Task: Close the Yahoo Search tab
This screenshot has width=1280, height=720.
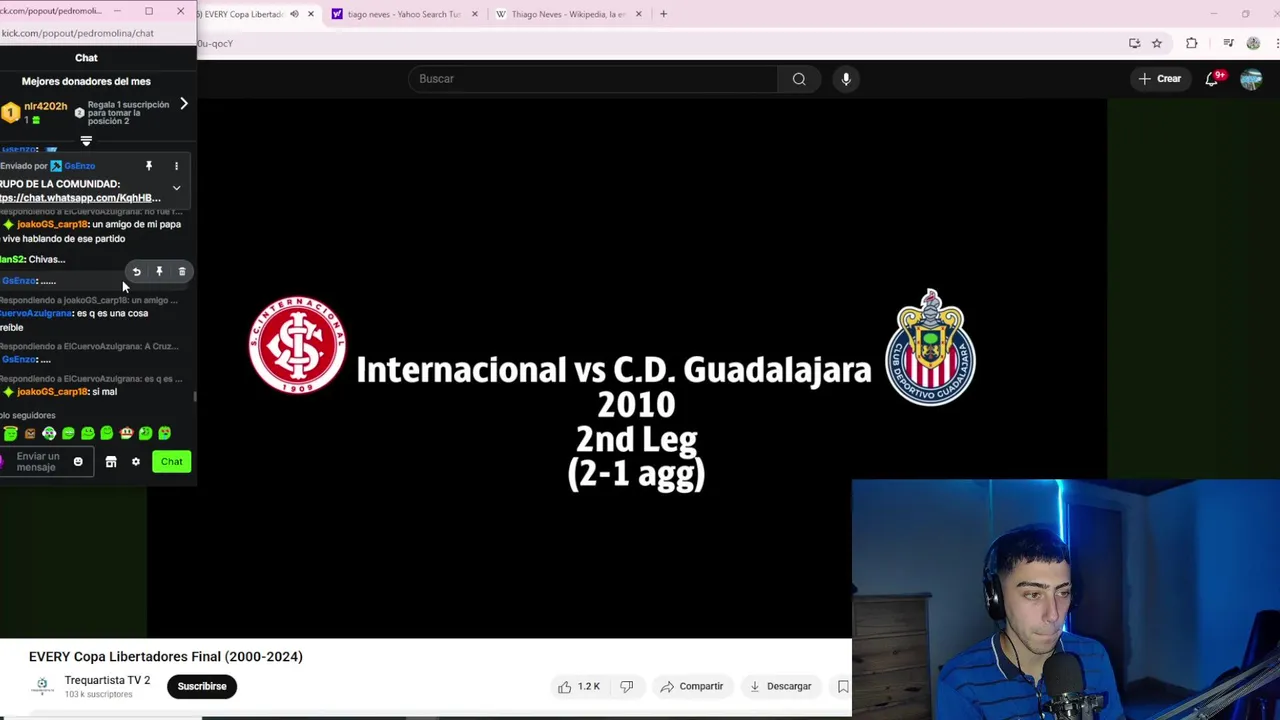Action: [x=474, y=14]
